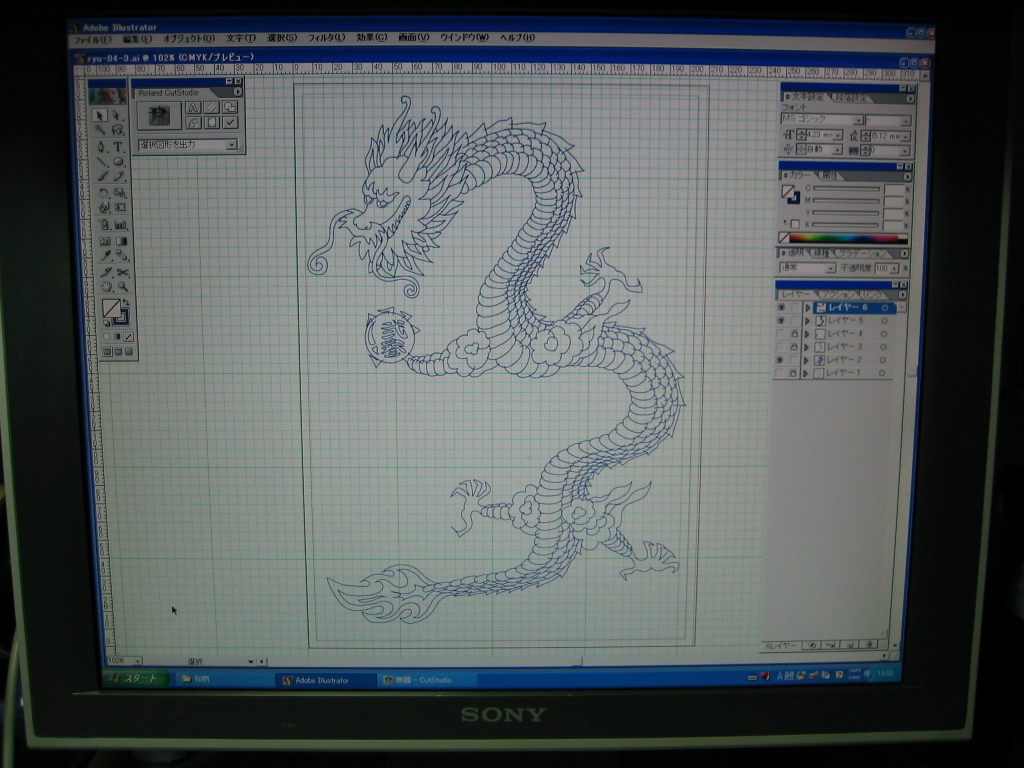Open the フィルタ(L) menu
Viewport: 1024px width, 768px height.
point(327,38)
